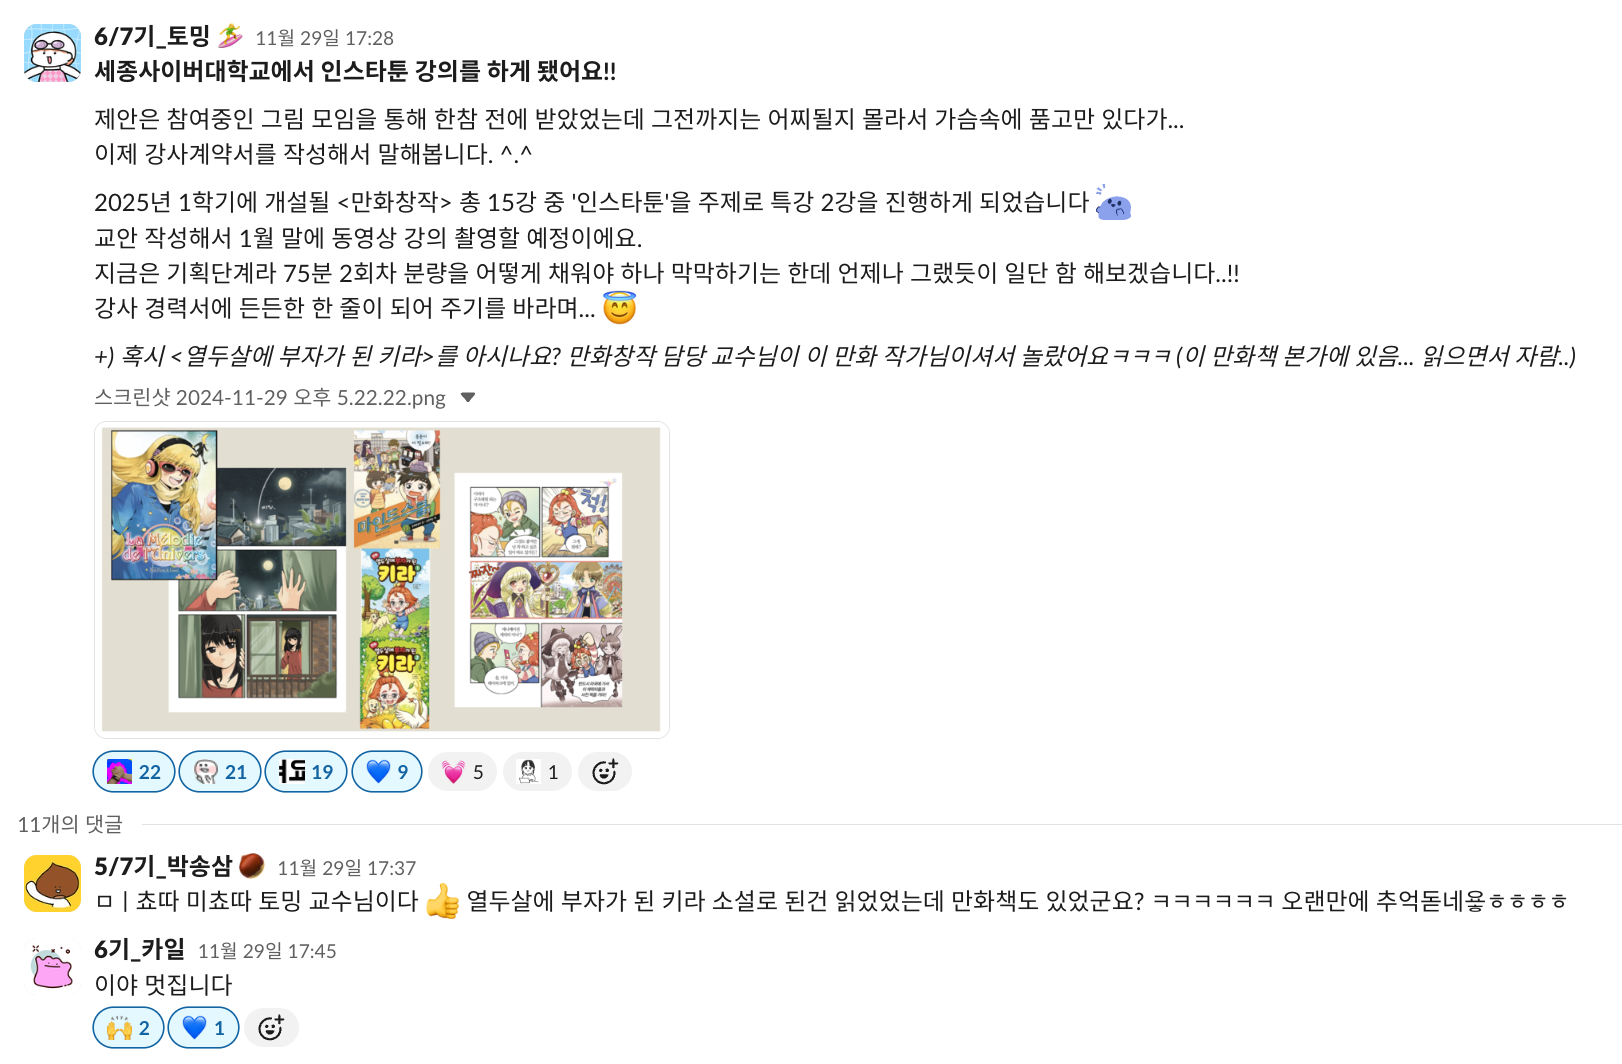The width and height of the screenshot is (1622, 1064).
Task: Click the username 5/7기_박송삼
Action: [163, 867]
